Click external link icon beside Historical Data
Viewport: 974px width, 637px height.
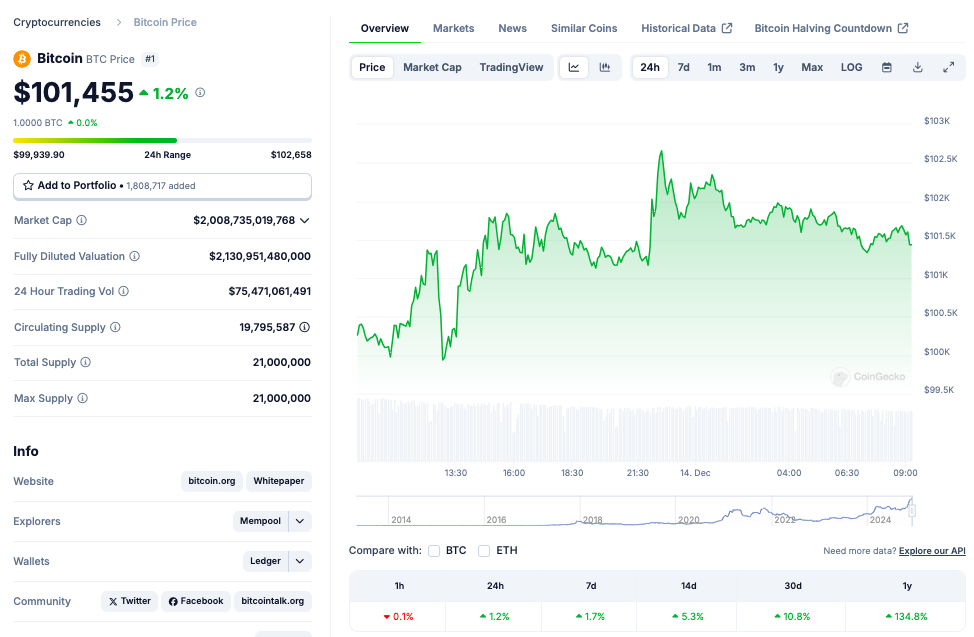727,28
